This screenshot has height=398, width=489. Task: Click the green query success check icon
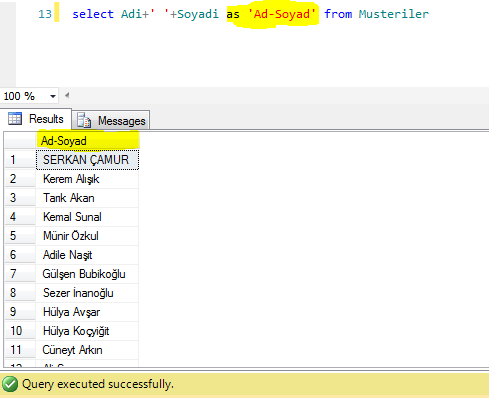(x=10, y=384)
